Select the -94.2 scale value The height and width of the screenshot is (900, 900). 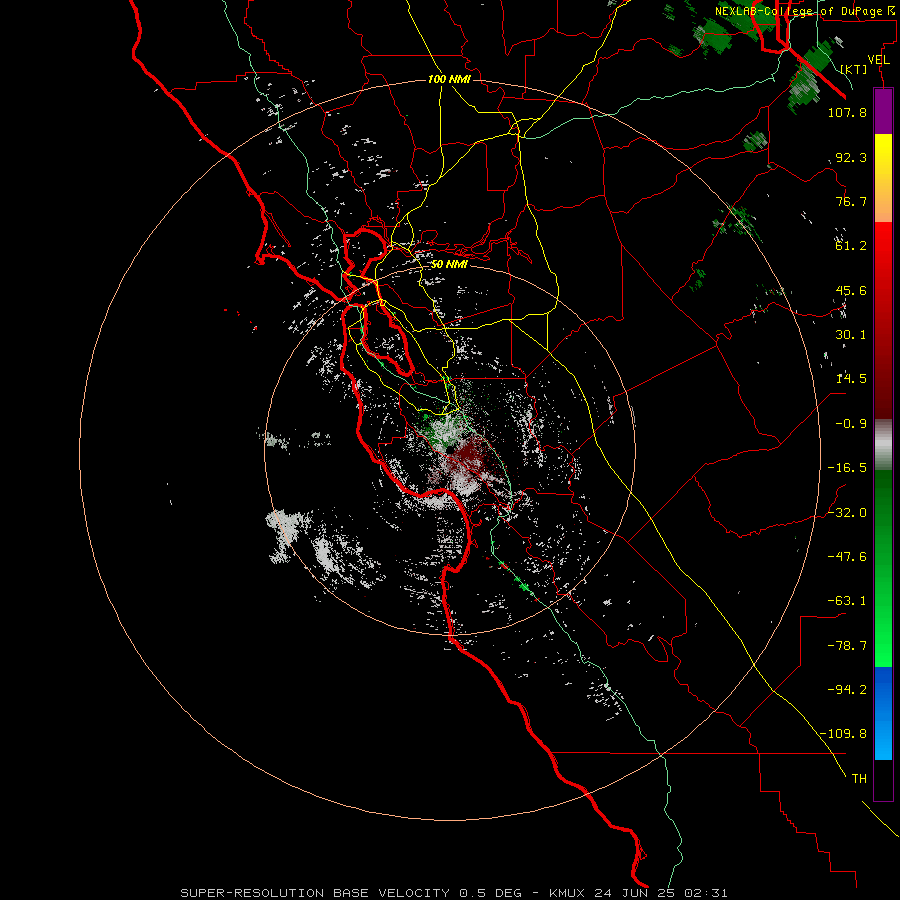847,690
